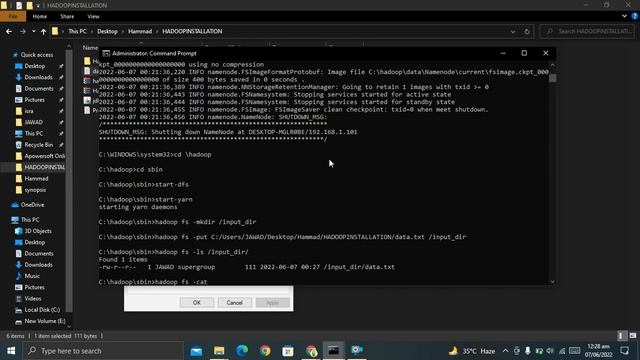Select JAWAD folder in navigation pane

pos(33,122)
